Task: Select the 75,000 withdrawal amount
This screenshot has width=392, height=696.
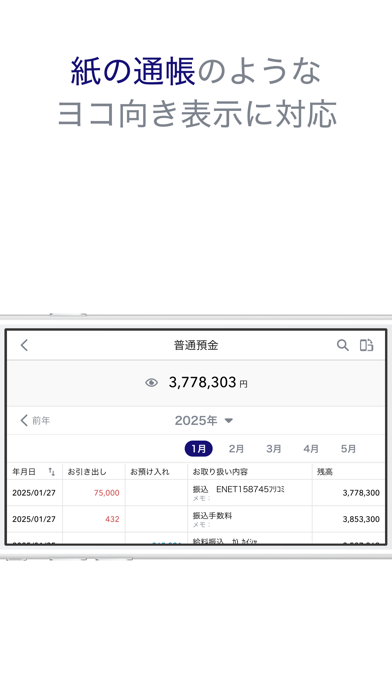Action: coord(107,493)
